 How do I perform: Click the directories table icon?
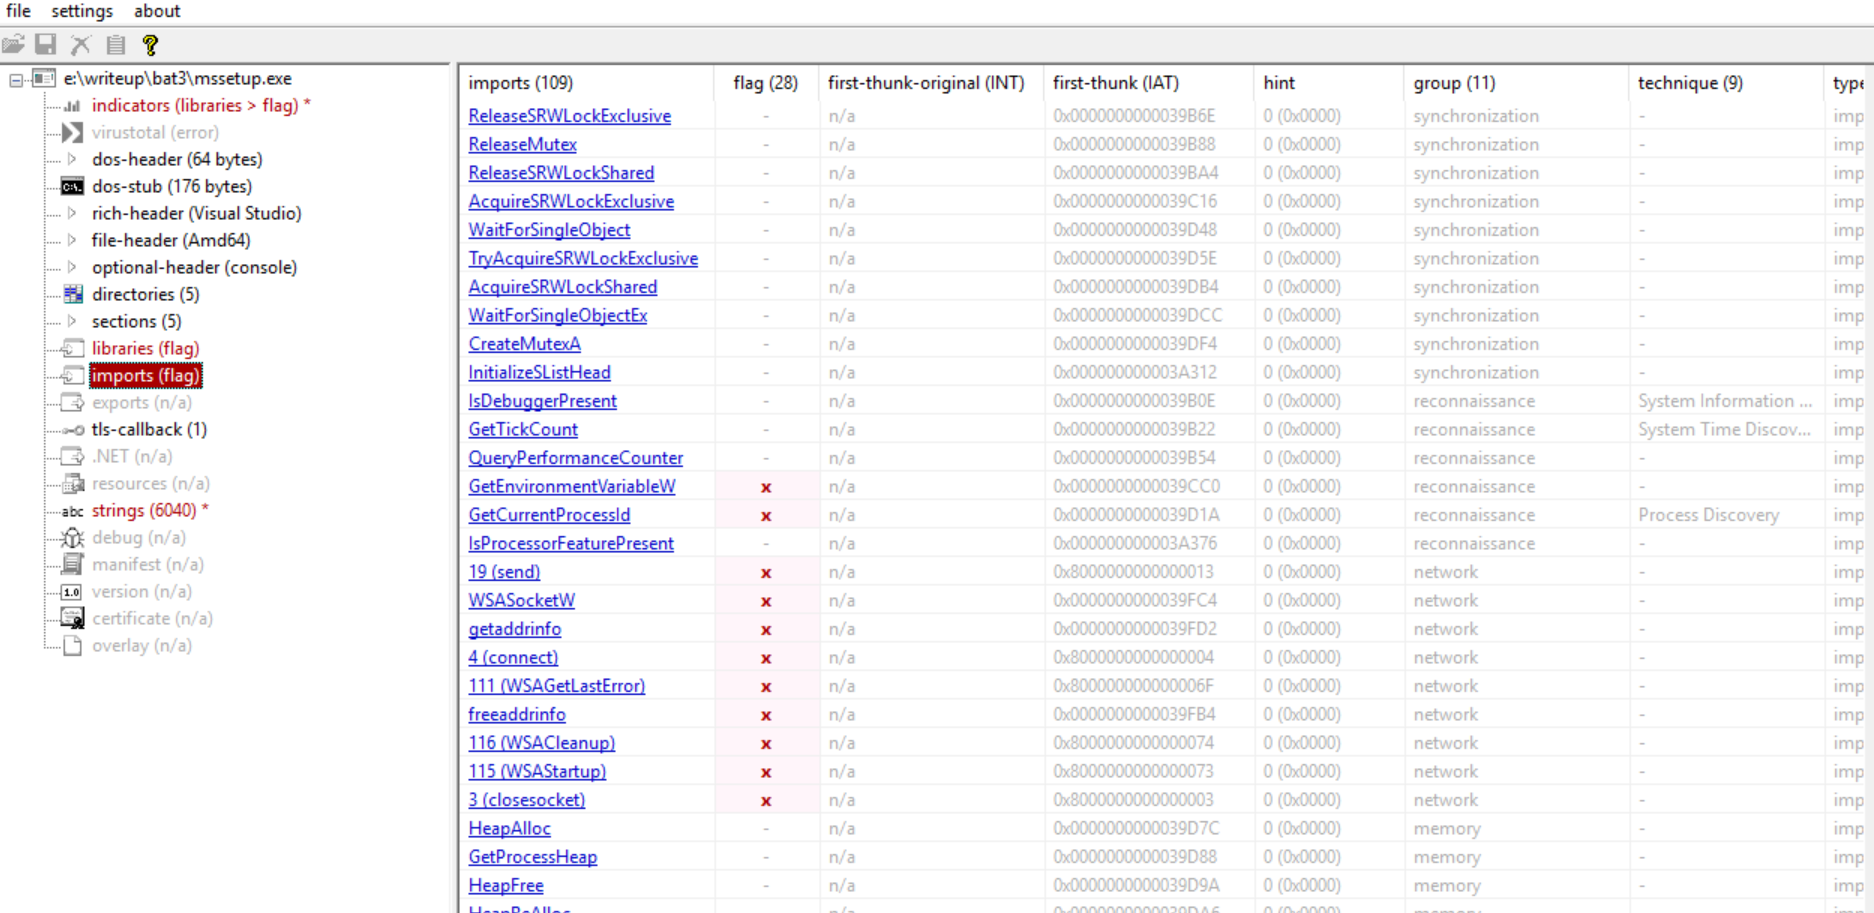(x=73, y=294)
